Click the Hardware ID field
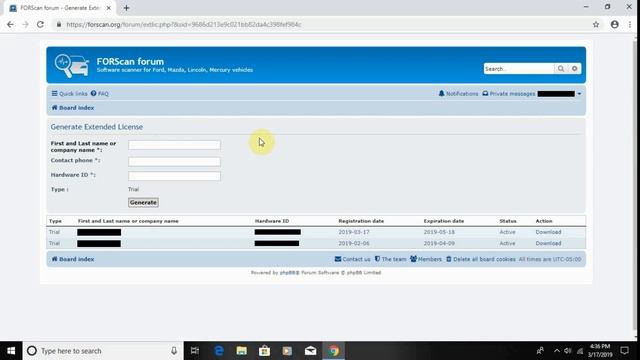Screen dimensions: 640x360 point(174,176)
